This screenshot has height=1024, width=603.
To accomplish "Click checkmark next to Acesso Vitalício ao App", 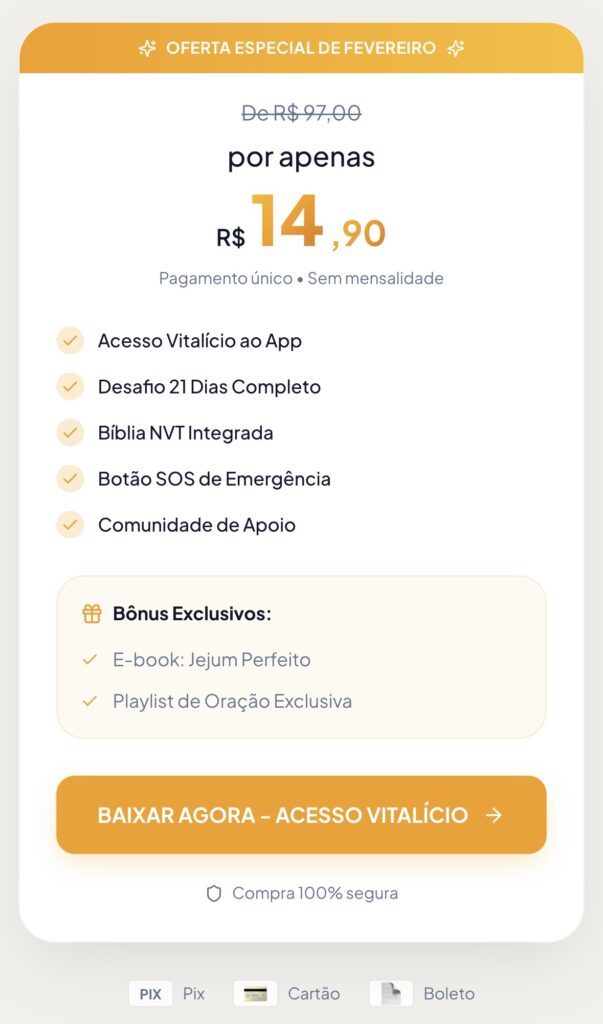I will tap(70, 341).
